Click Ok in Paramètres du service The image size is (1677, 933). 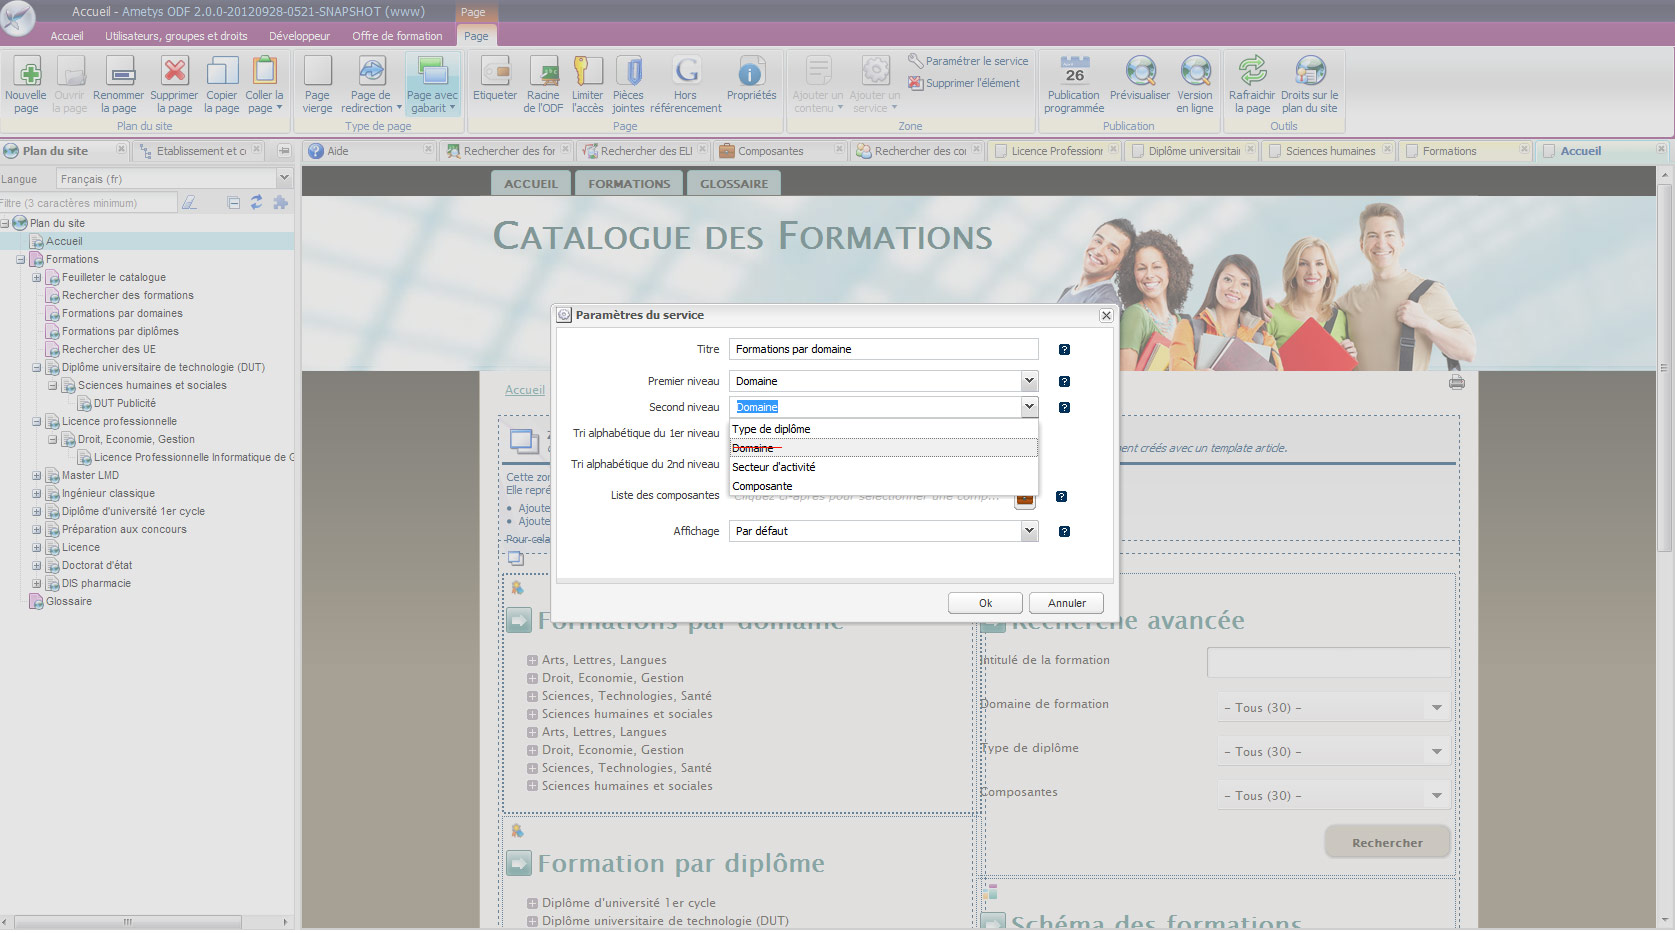[x=985, y=604]
